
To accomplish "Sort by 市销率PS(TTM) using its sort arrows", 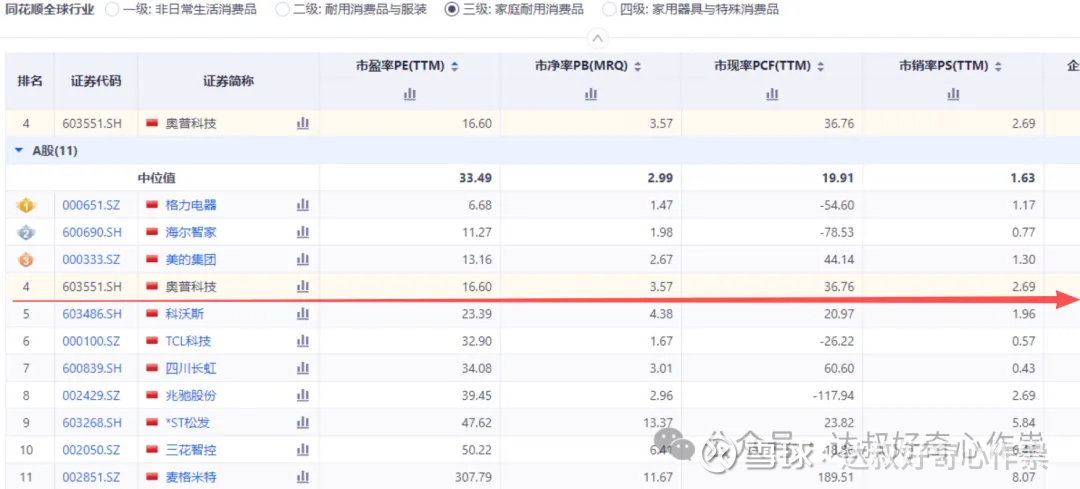I will click(998, 67).
